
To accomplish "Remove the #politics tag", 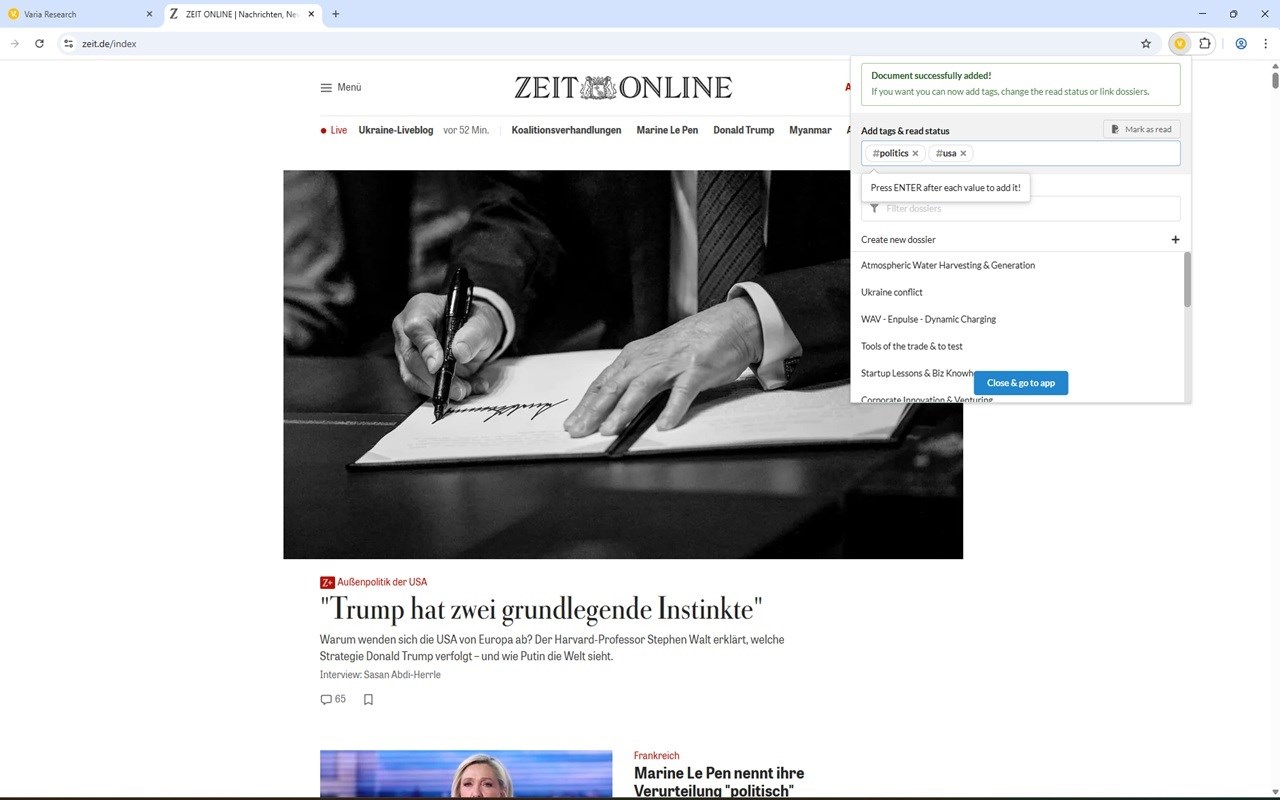I will [x=915, y=153].
